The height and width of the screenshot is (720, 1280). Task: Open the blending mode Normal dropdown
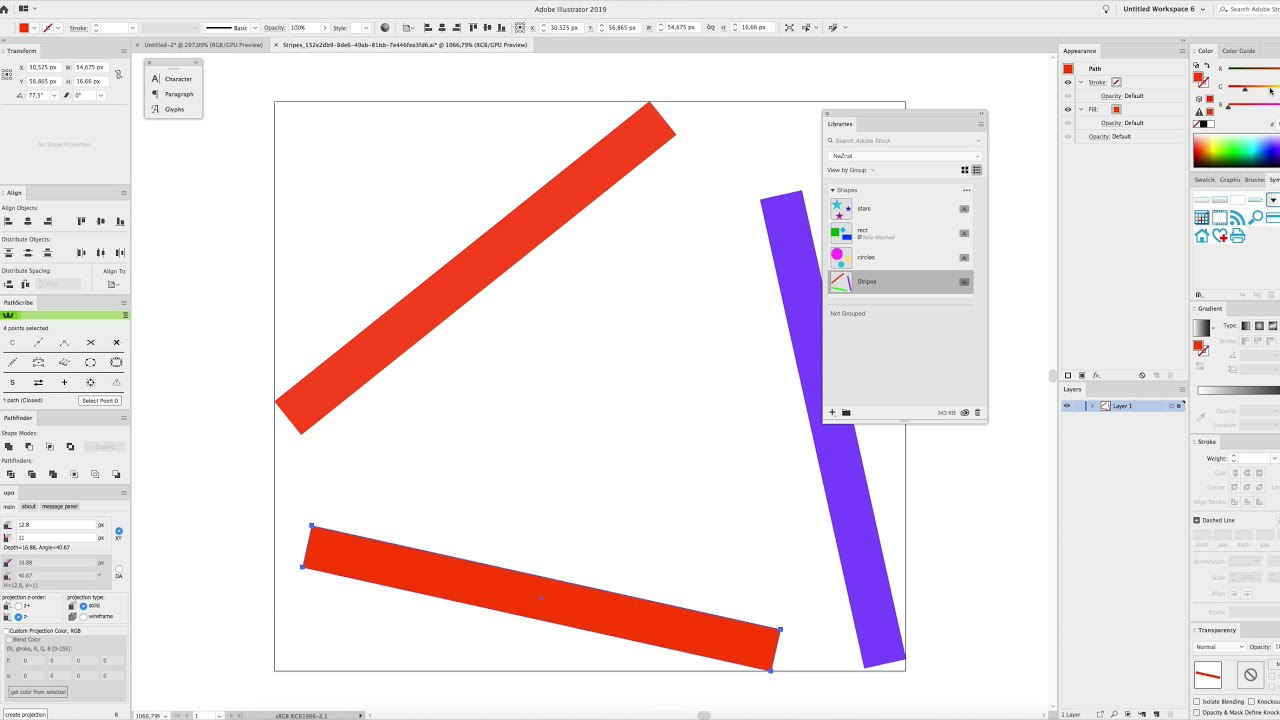[x=1220, y=647]
